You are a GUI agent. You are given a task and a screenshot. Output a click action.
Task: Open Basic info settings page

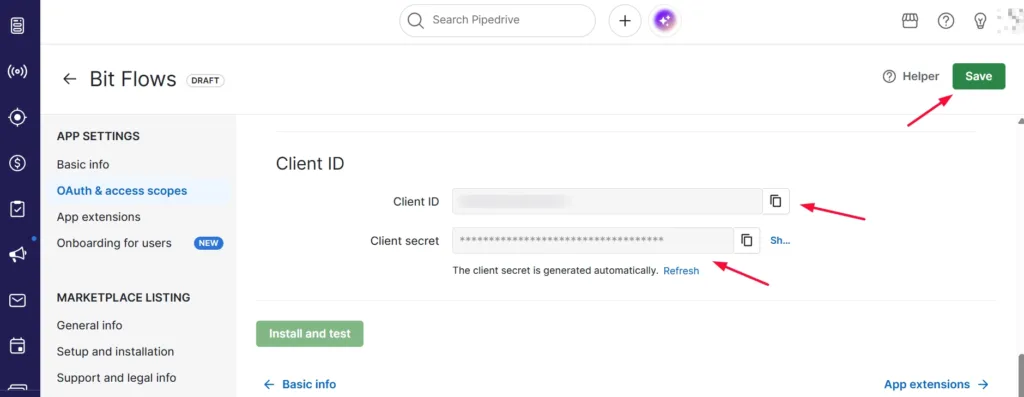click(x=83, y=165)
